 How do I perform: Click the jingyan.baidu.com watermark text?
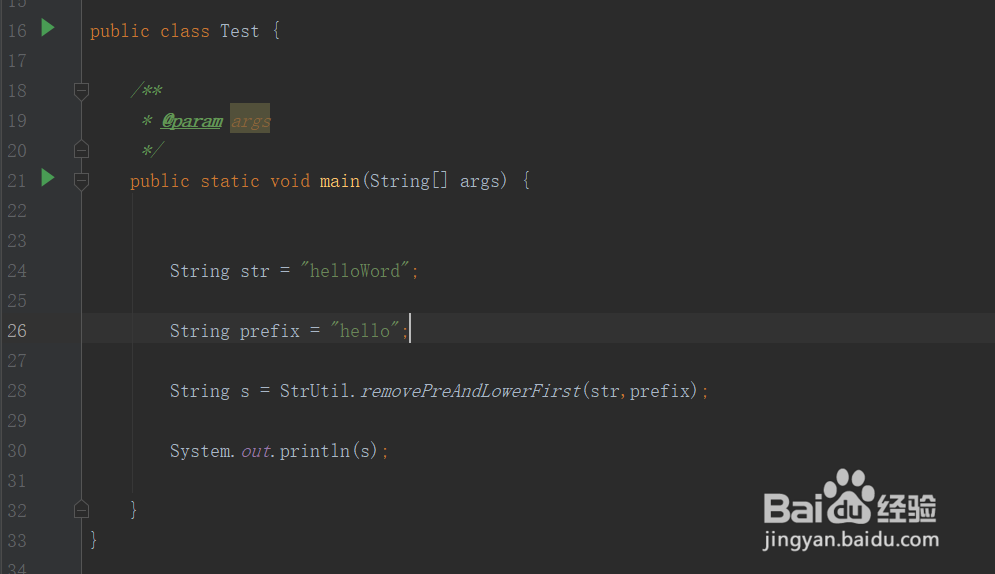click(x=851, y=540)
